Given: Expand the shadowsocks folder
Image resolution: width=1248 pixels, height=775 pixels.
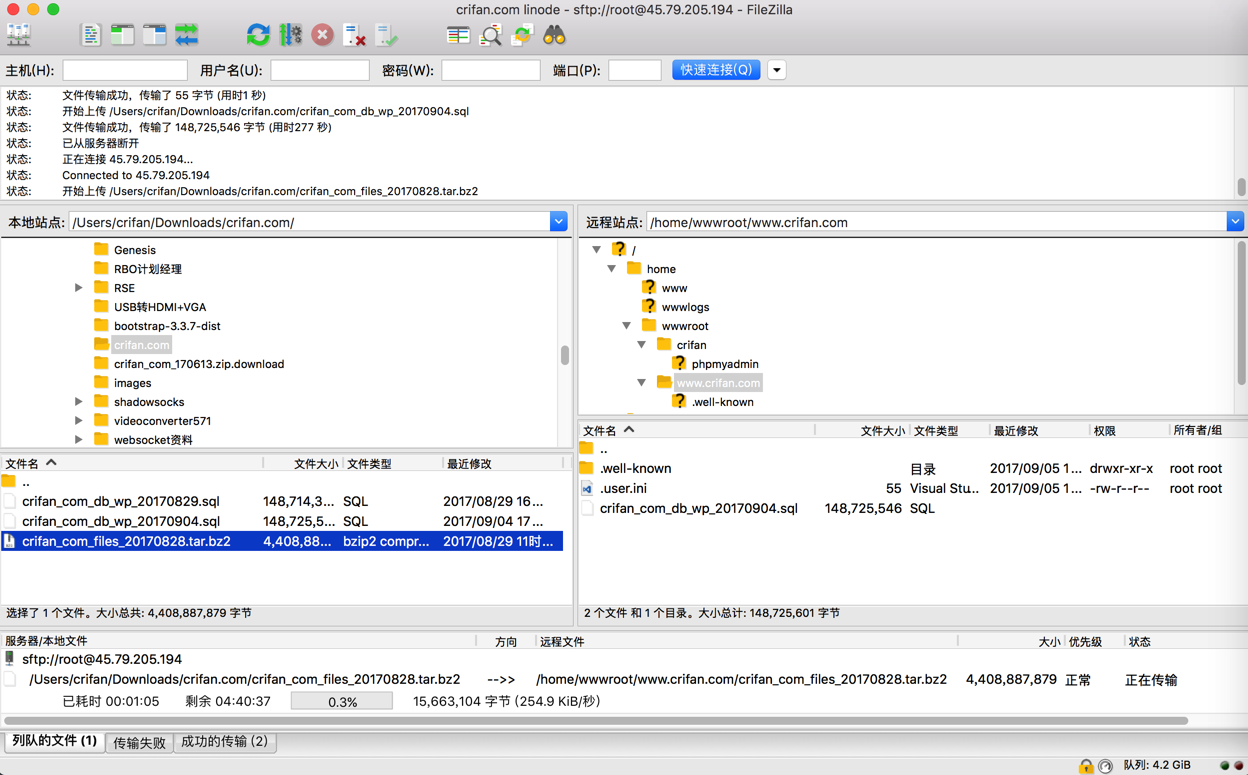Looking at the screenshot, I should click(x=79, y=402).
